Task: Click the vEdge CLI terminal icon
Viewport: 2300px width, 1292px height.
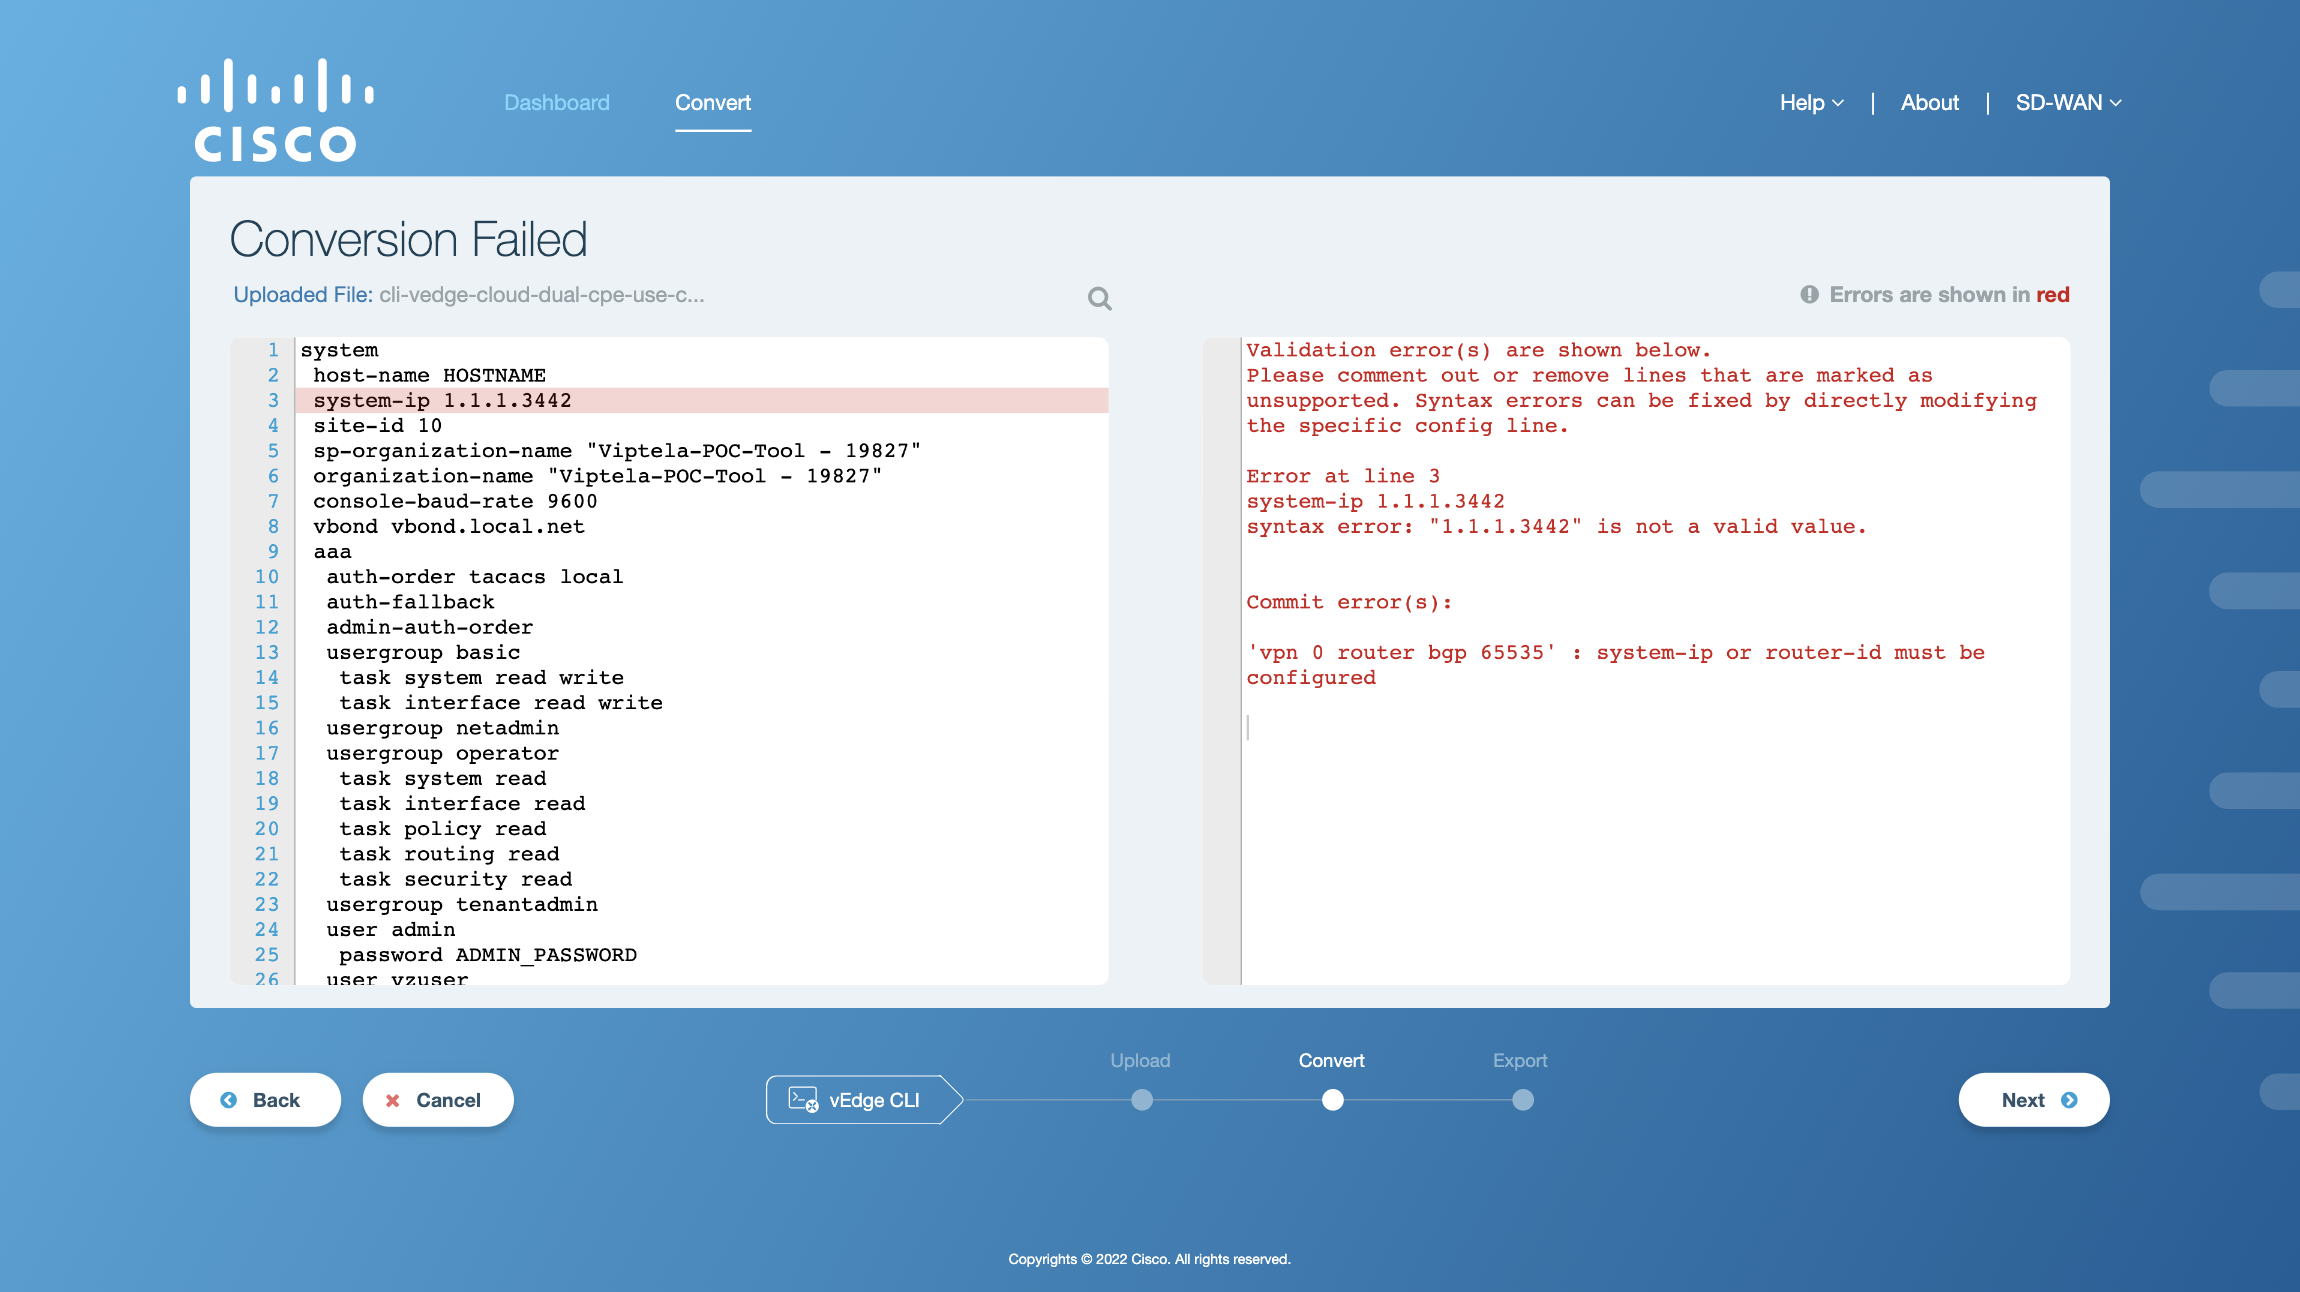Action: [x=803, y=1099]
